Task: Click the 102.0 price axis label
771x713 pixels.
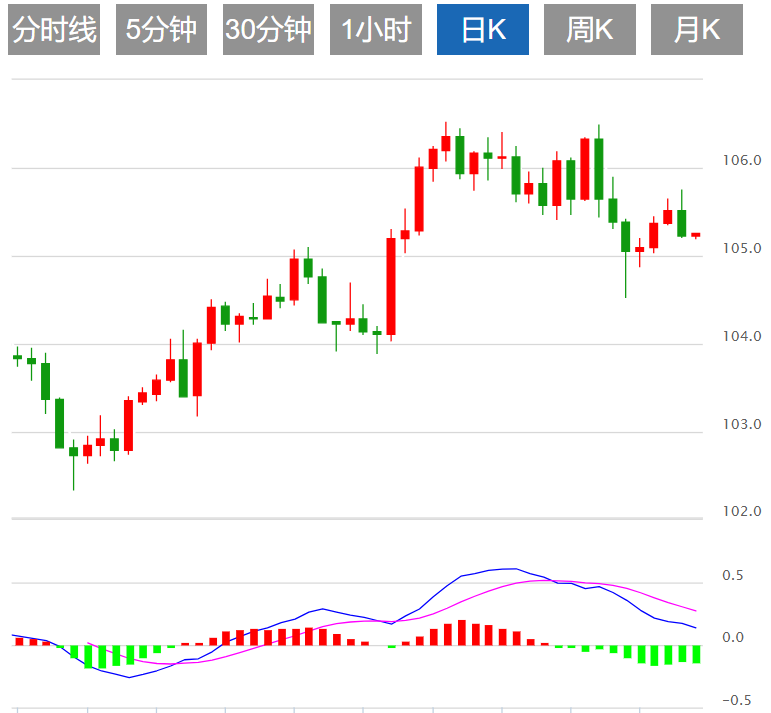Action: pyautogui.click(x=741, y=511)
